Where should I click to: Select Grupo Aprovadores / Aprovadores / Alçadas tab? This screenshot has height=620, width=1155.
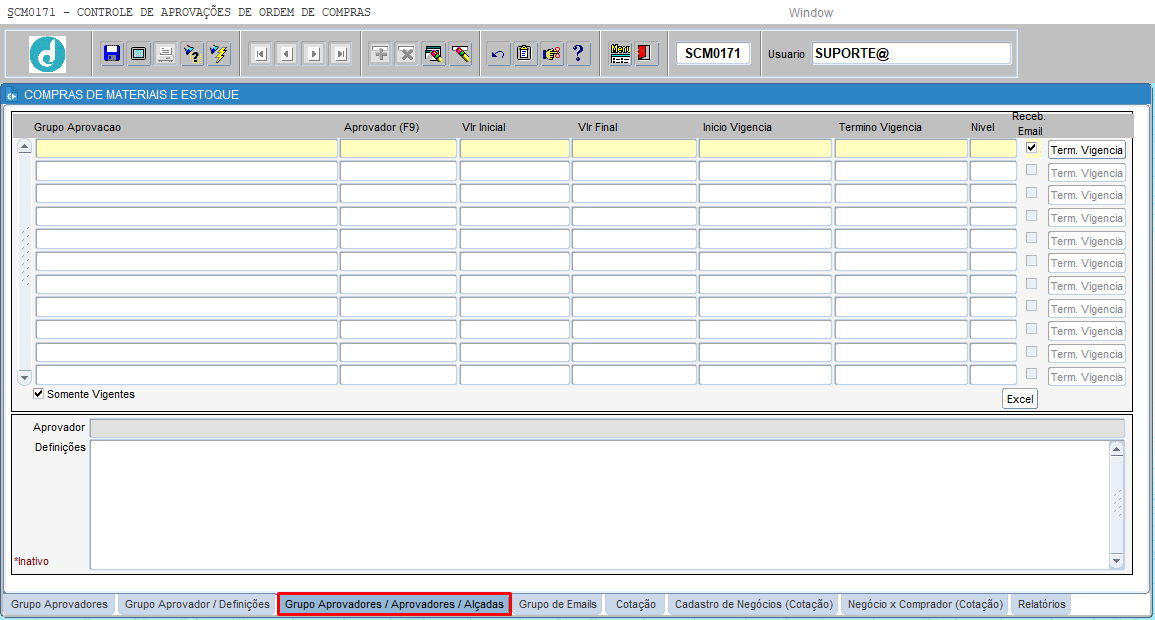tap(395, 605)
